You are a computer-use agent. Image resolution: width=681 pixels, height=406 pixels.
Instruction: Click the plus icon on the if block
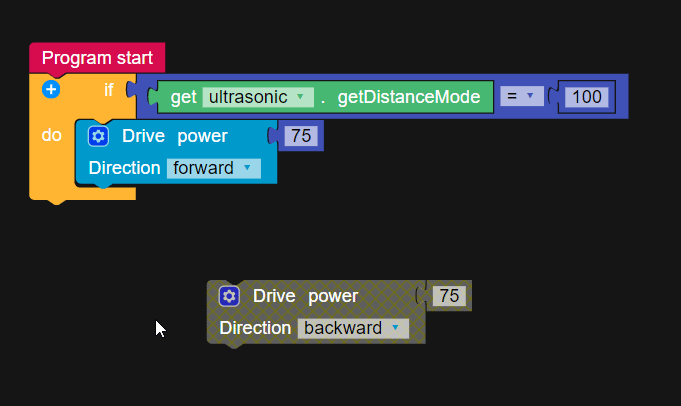[52, 90]
